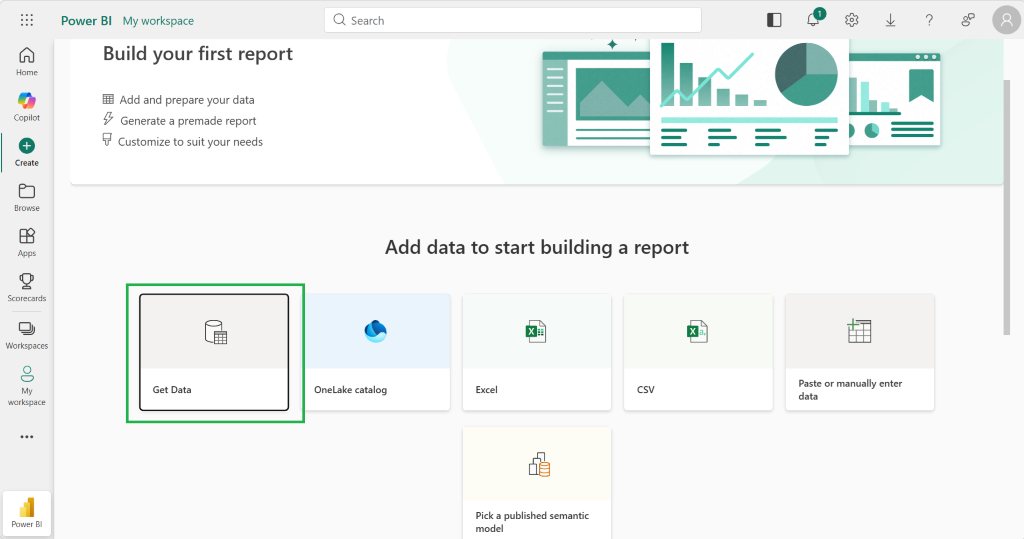
Task: Select Paste or manually enter data tile
Action: (x=859, y=352)
